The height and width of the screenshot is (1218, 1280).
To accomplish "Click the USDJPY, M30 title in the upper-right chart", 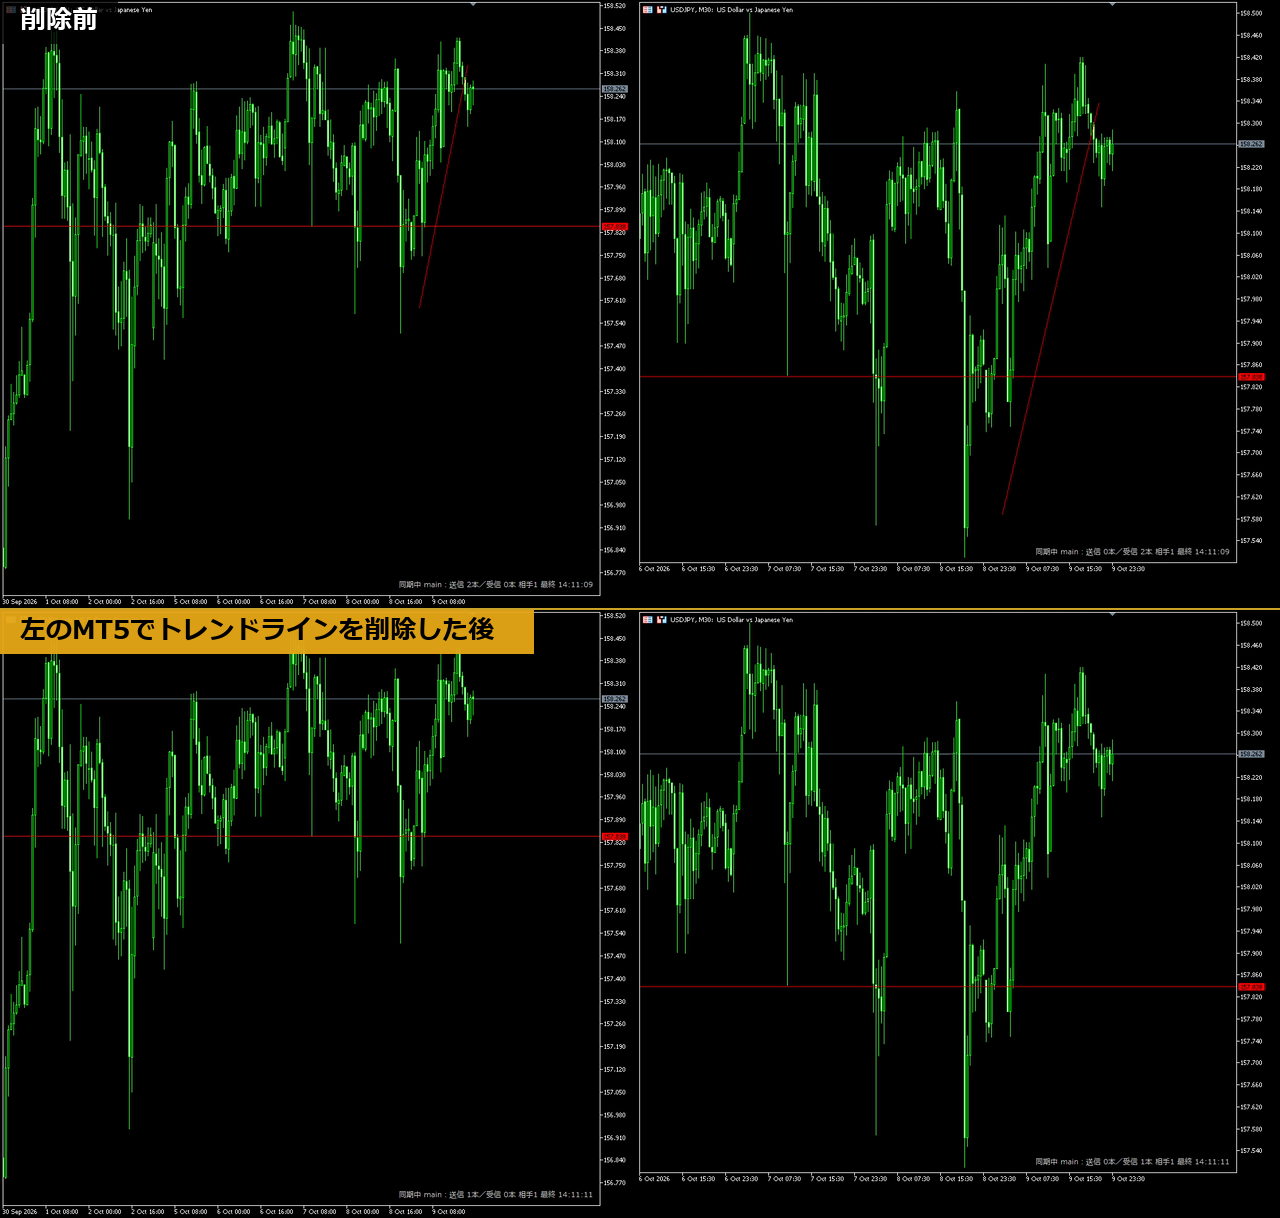I will [x=731, y=10].
